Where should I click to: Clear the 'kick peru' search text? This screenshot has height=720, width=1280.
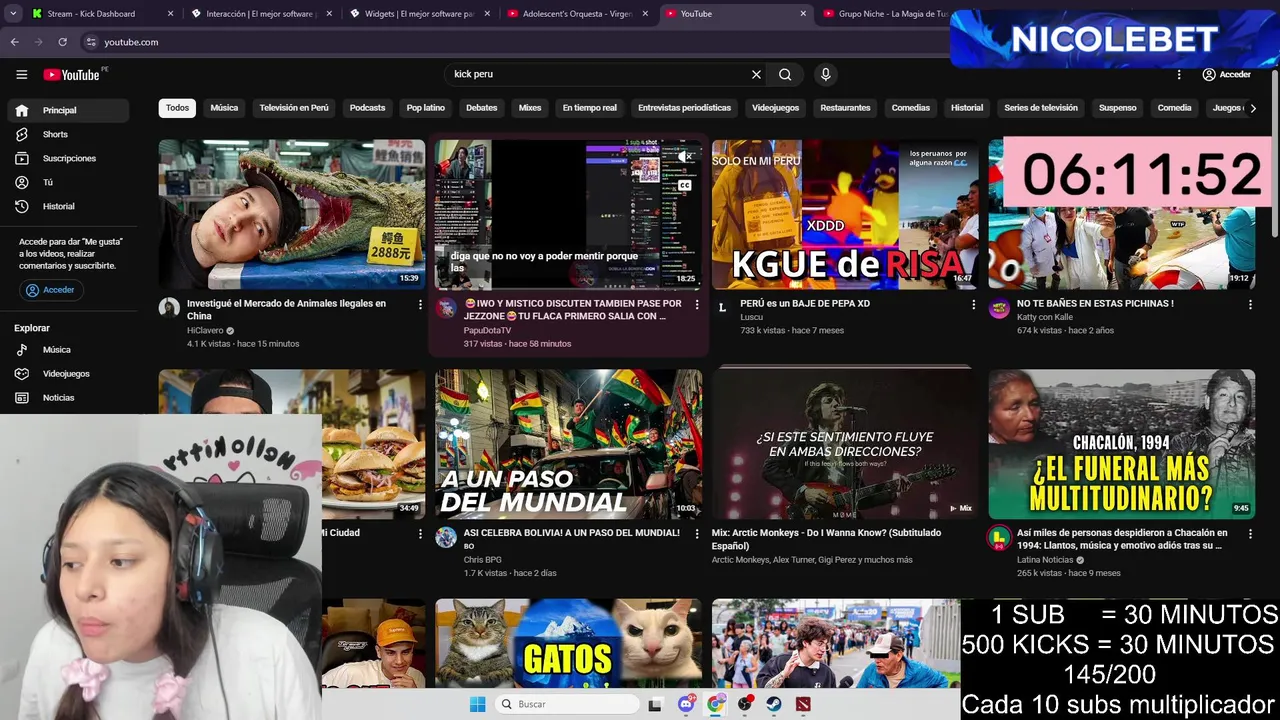click(x=756, y=74)
